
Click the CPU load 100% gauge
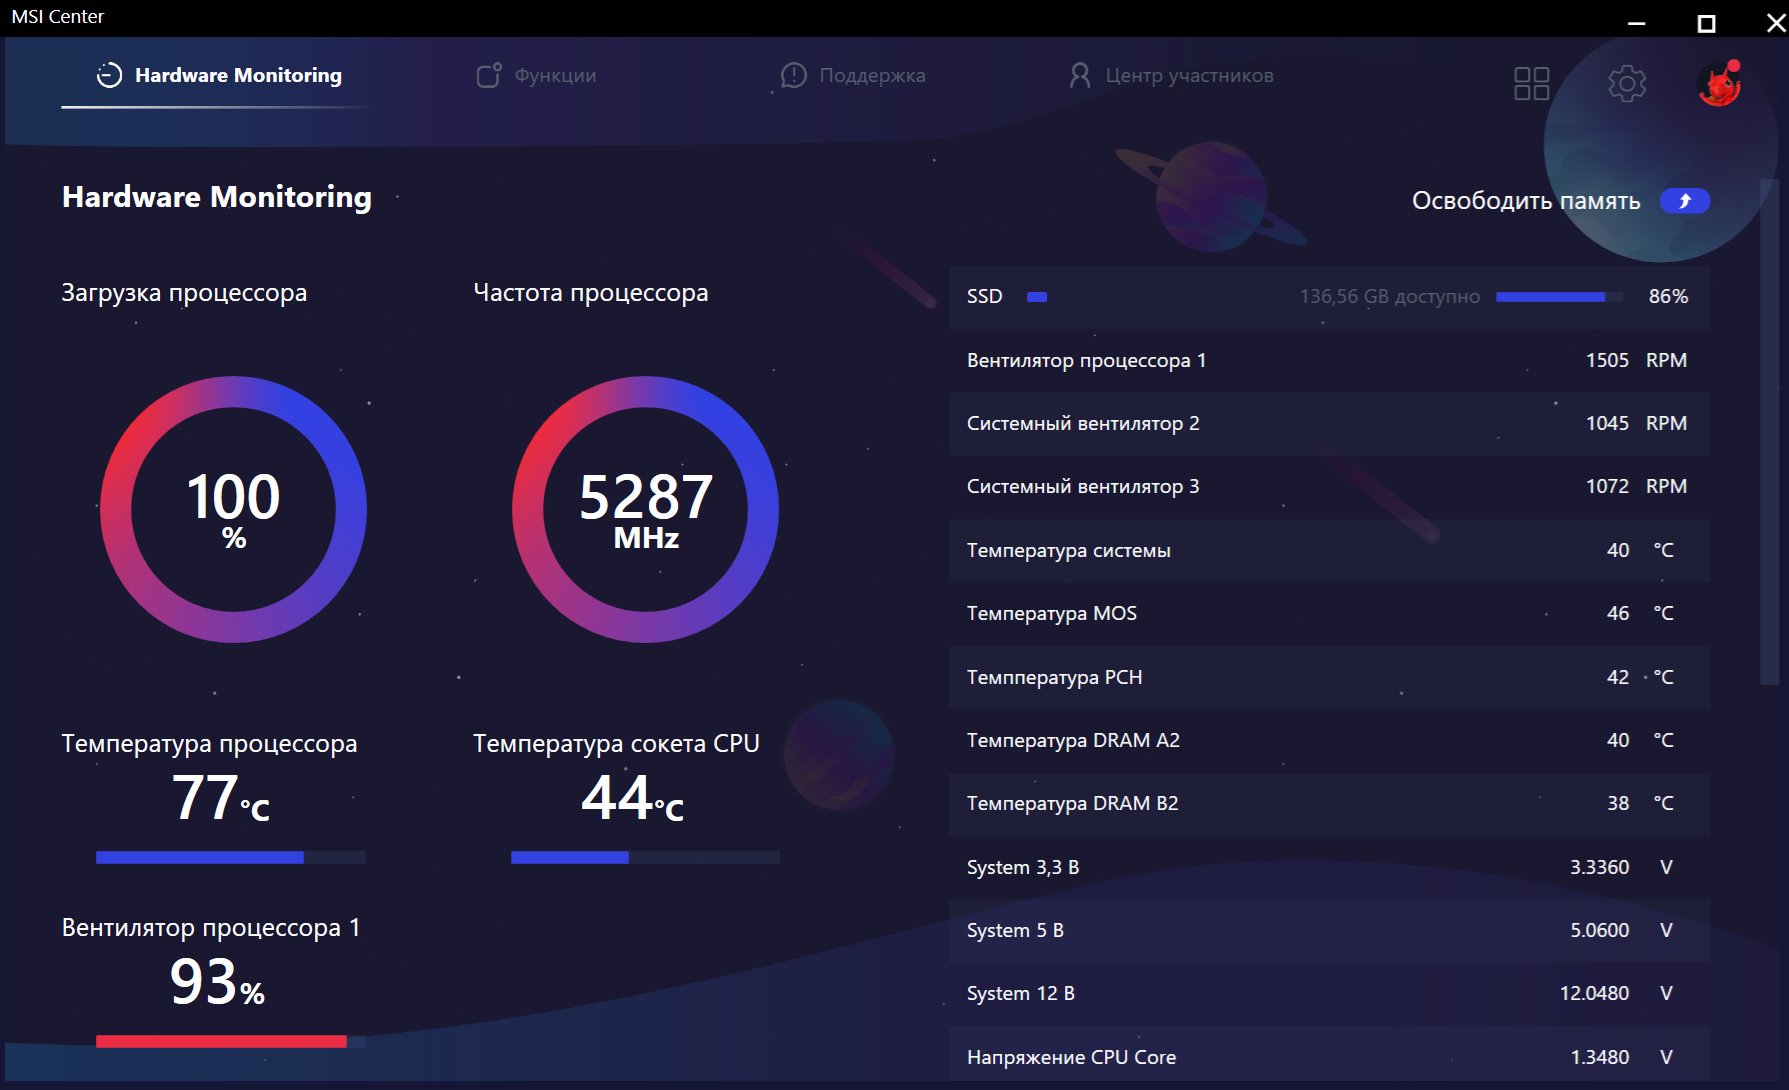coord(234,509)
